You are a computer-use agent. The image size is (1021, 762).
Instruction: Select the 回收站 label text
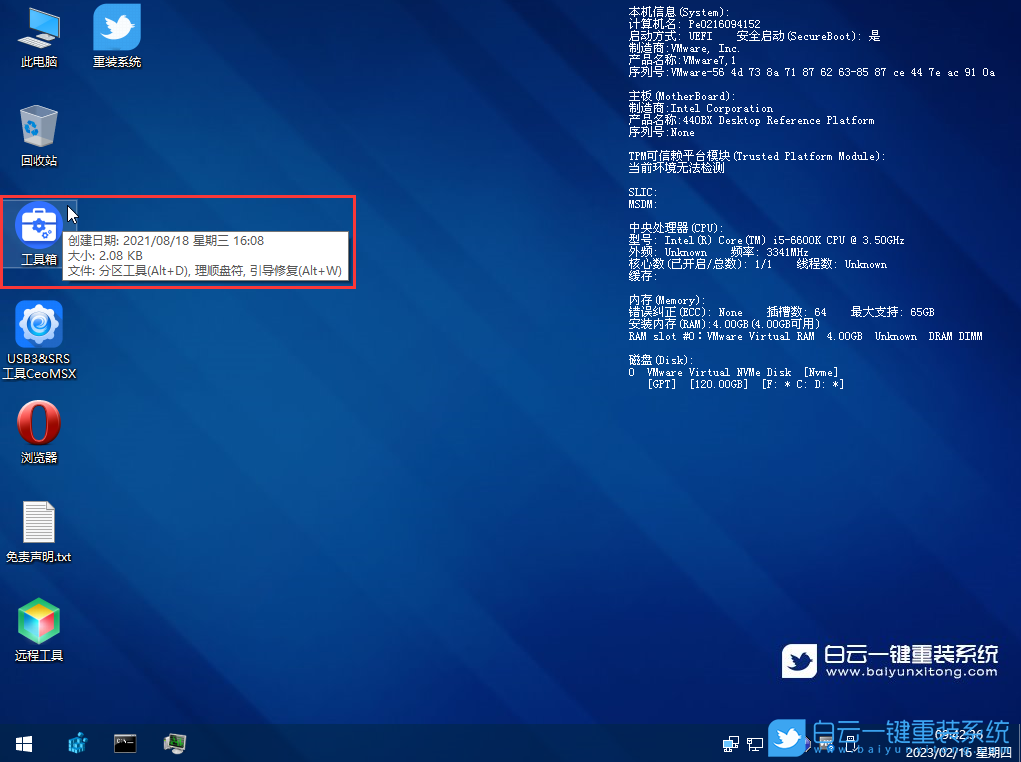39,161
